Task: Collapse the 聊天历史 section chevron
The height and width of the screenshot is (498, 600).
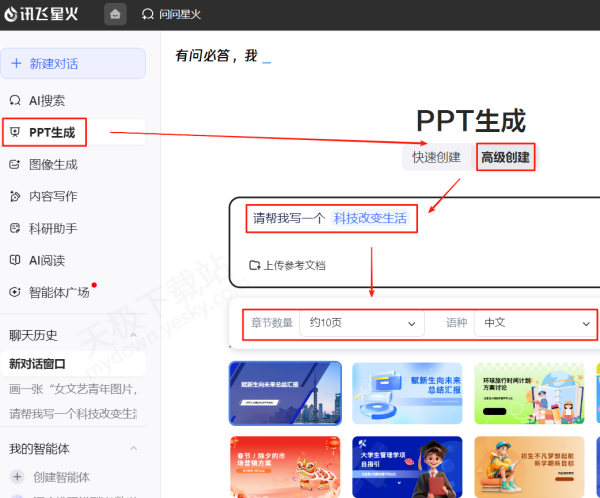Action: [x=134, y=335]
